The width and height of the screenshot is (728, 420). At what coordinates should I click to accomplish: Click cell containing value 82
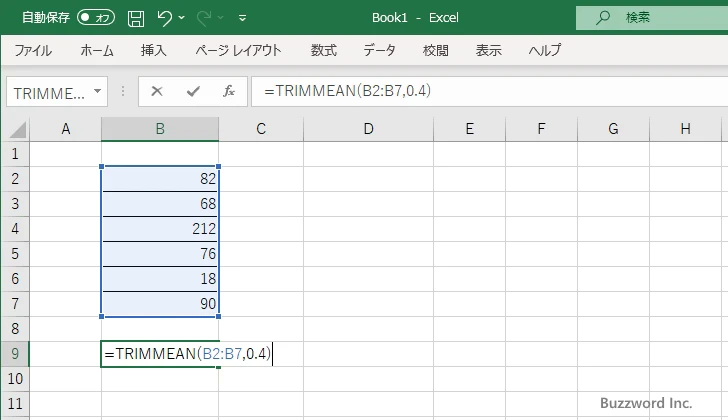160,179
